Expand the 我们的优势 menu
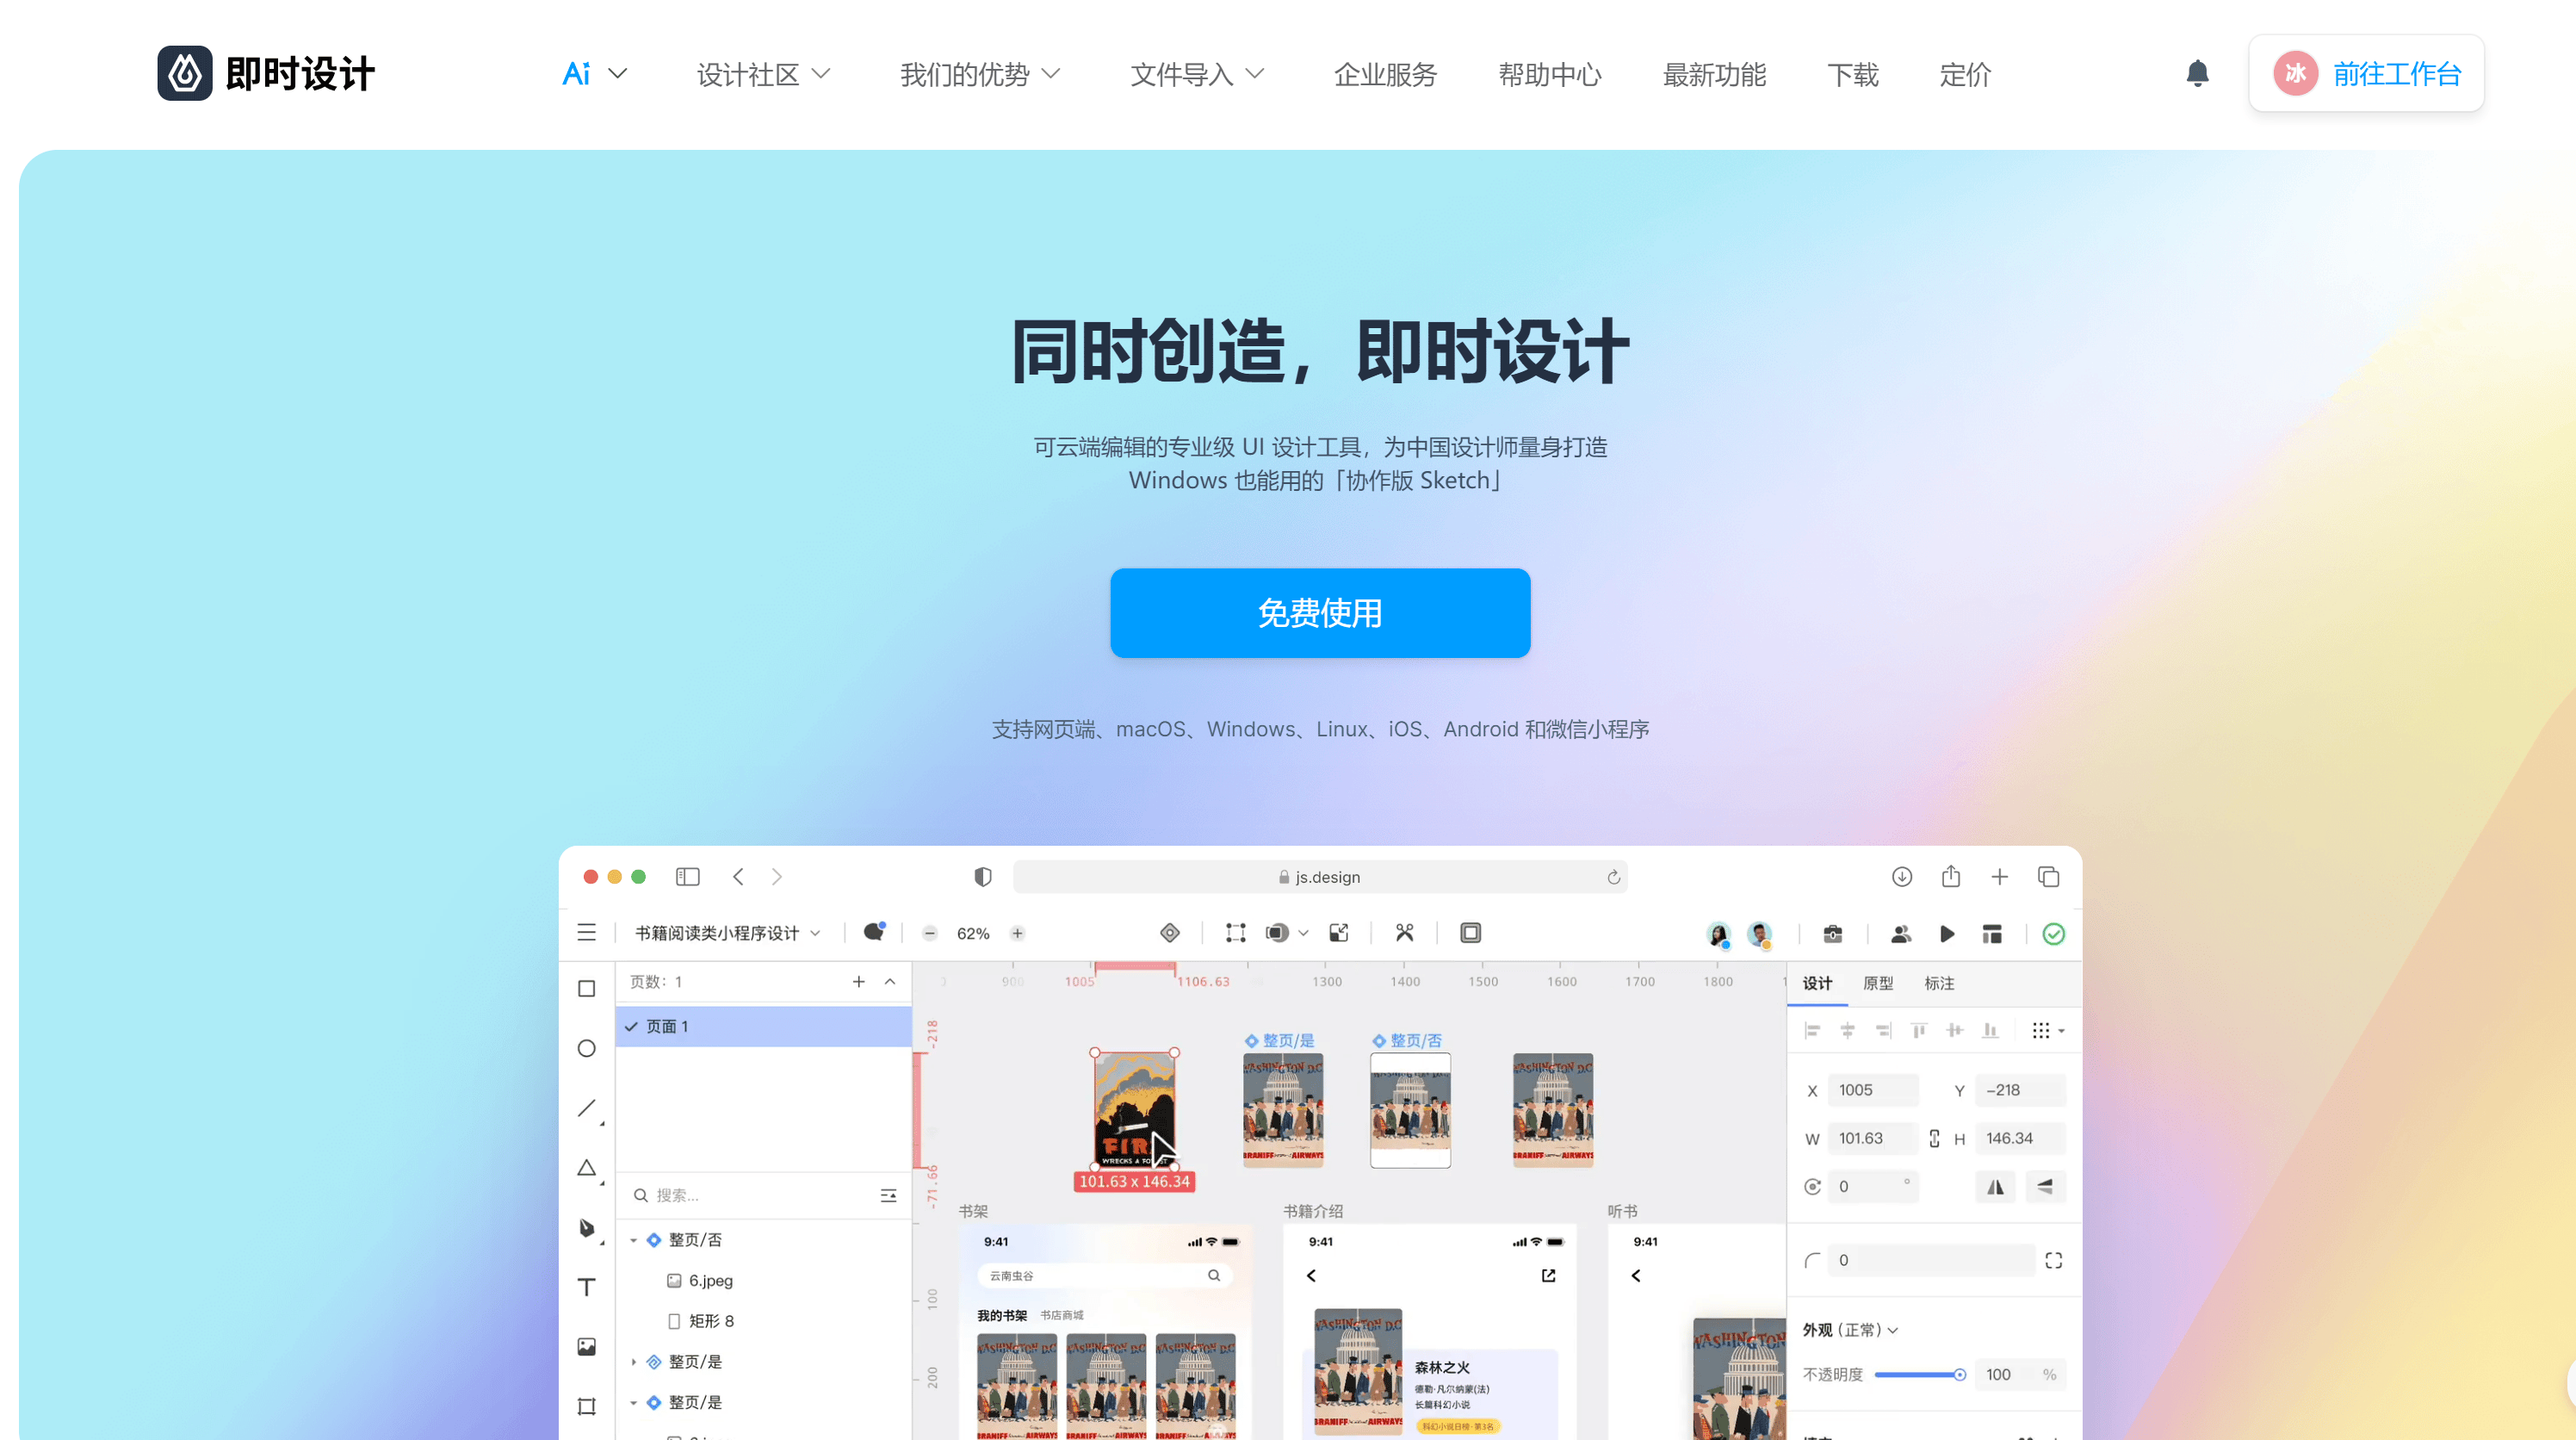Image resolution: width=2576 pixels, height=1440 pixels. click(x=980, y=74)
